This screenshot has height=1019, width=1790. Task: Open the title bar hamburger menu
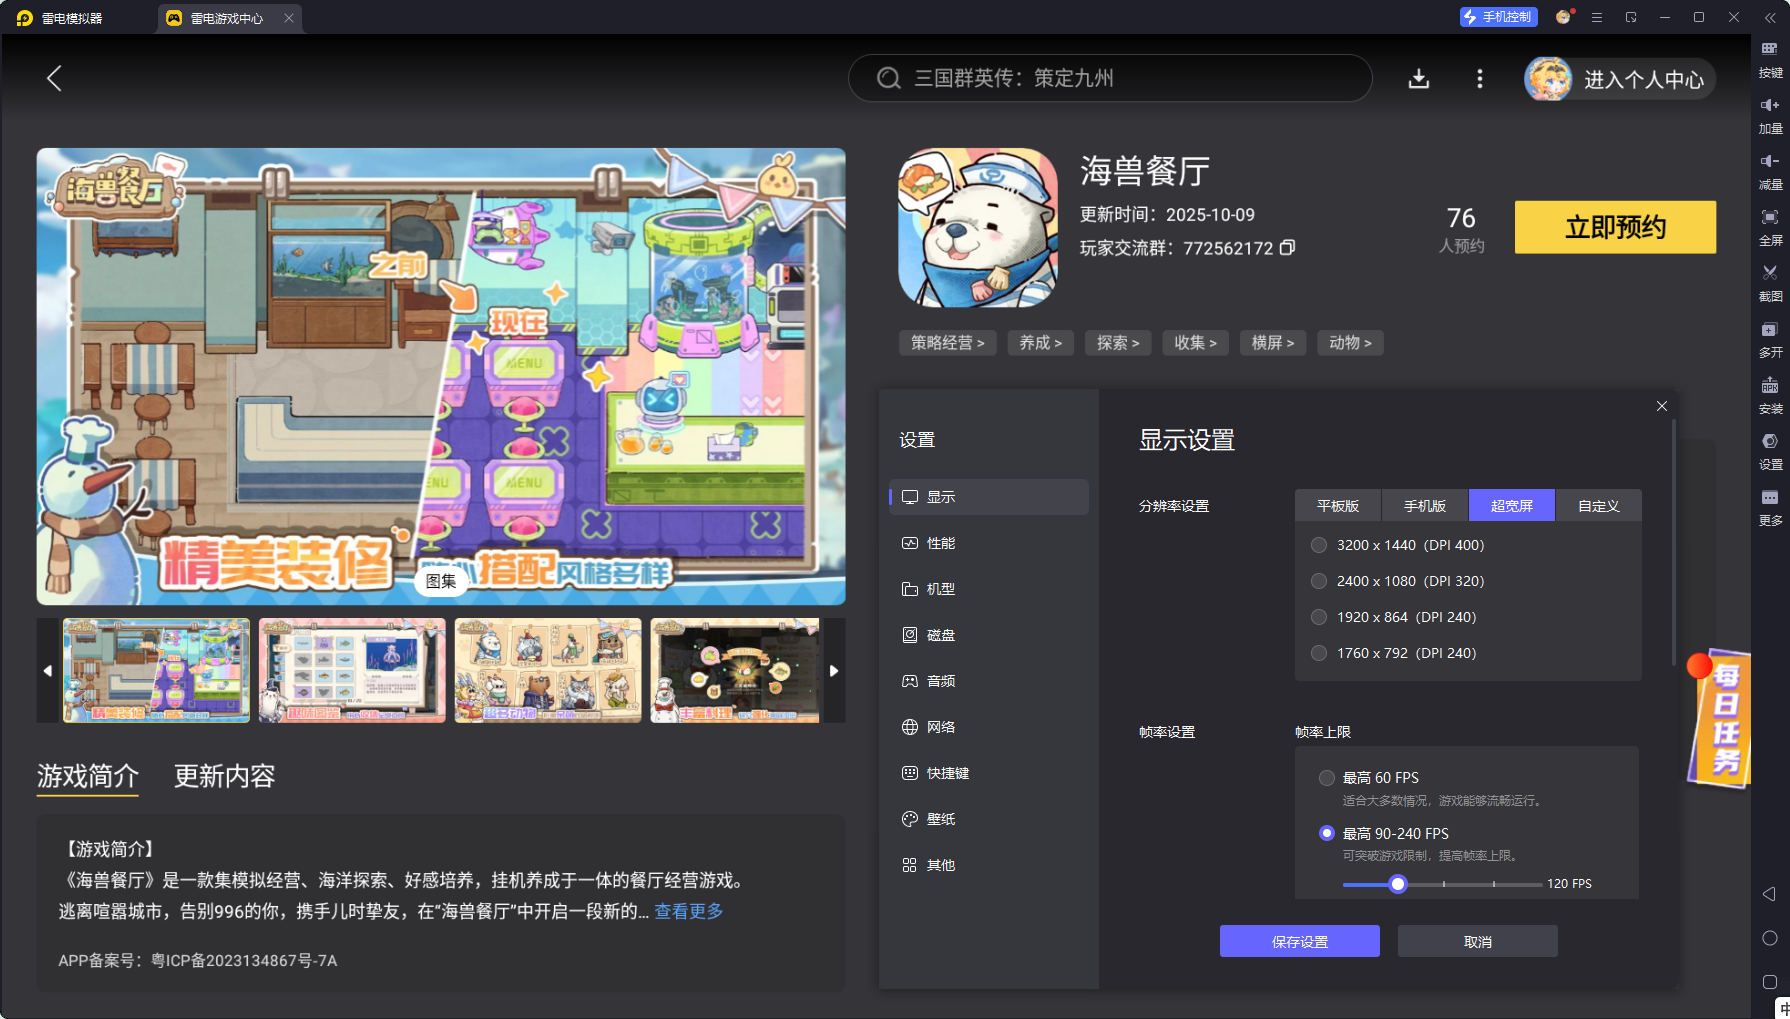coord(1597,17)
